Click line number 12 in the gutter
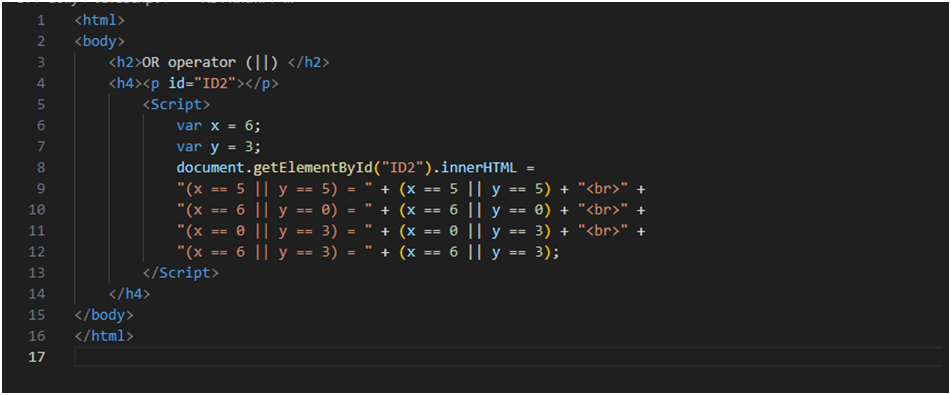The image size is (951, 395). pos(37,252)
